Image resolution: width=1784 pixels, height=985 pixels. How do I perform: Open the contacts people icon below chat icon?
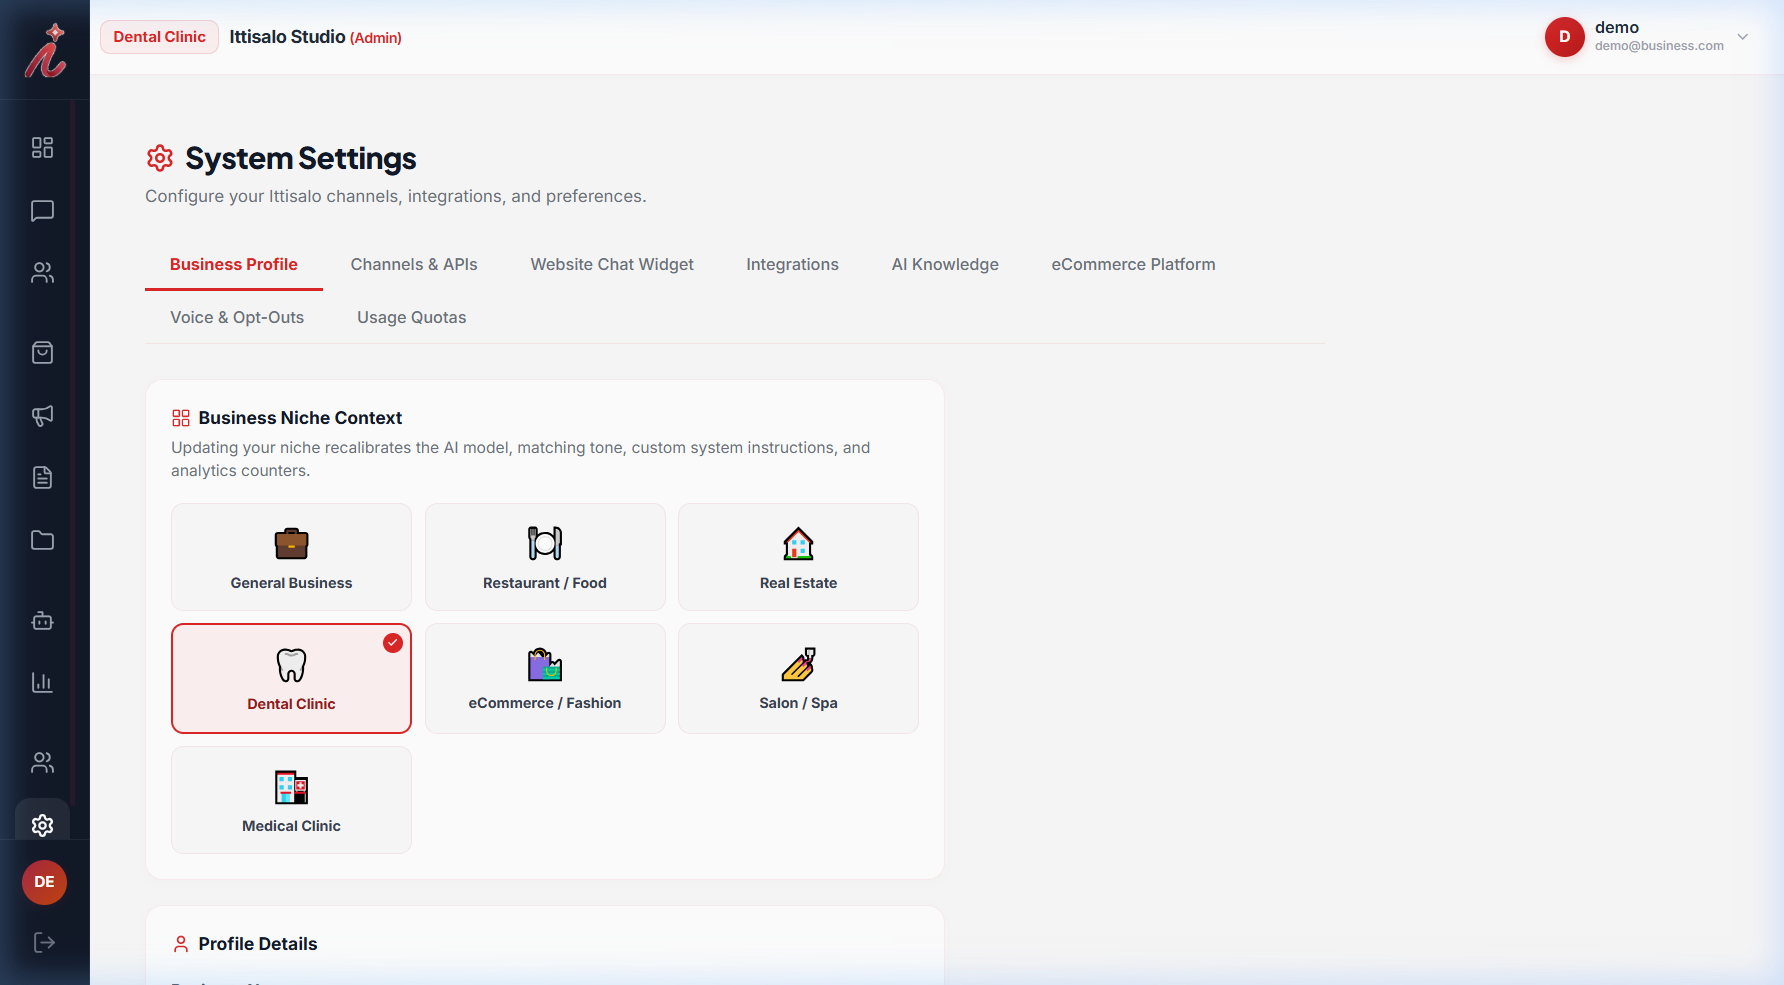pyautogui.click(x=42, y=273)
